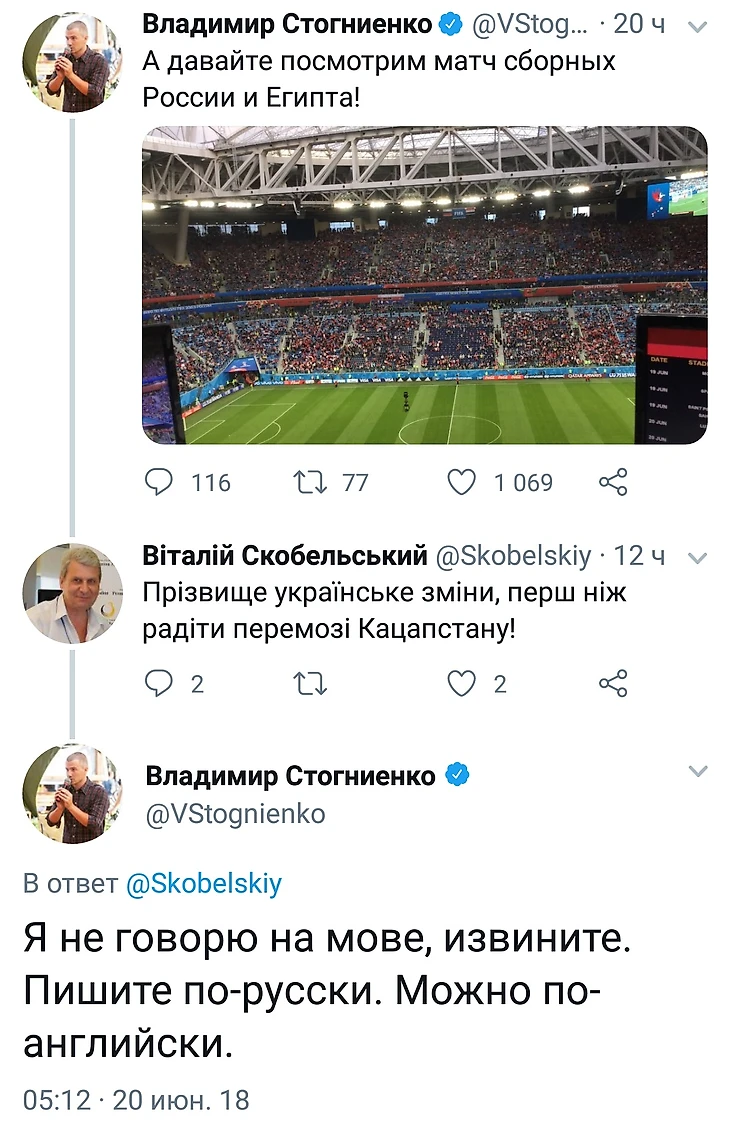Open options chevron on first tweet

tap(698, 27)
